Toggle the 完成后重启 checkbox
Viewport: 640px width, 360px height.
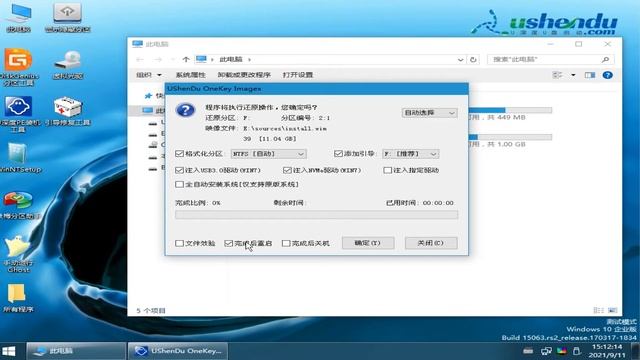click(228, 243)
